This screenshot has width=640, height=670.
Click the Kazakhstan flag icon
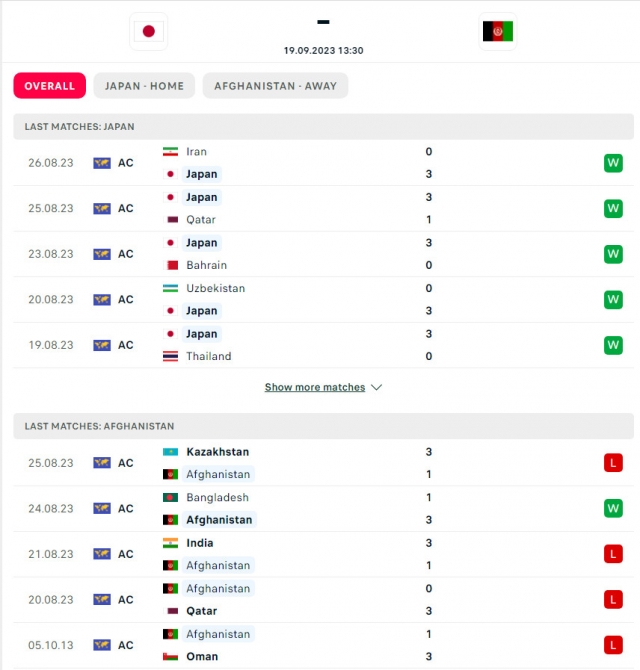pyautogui.click(x=170, y=452)
